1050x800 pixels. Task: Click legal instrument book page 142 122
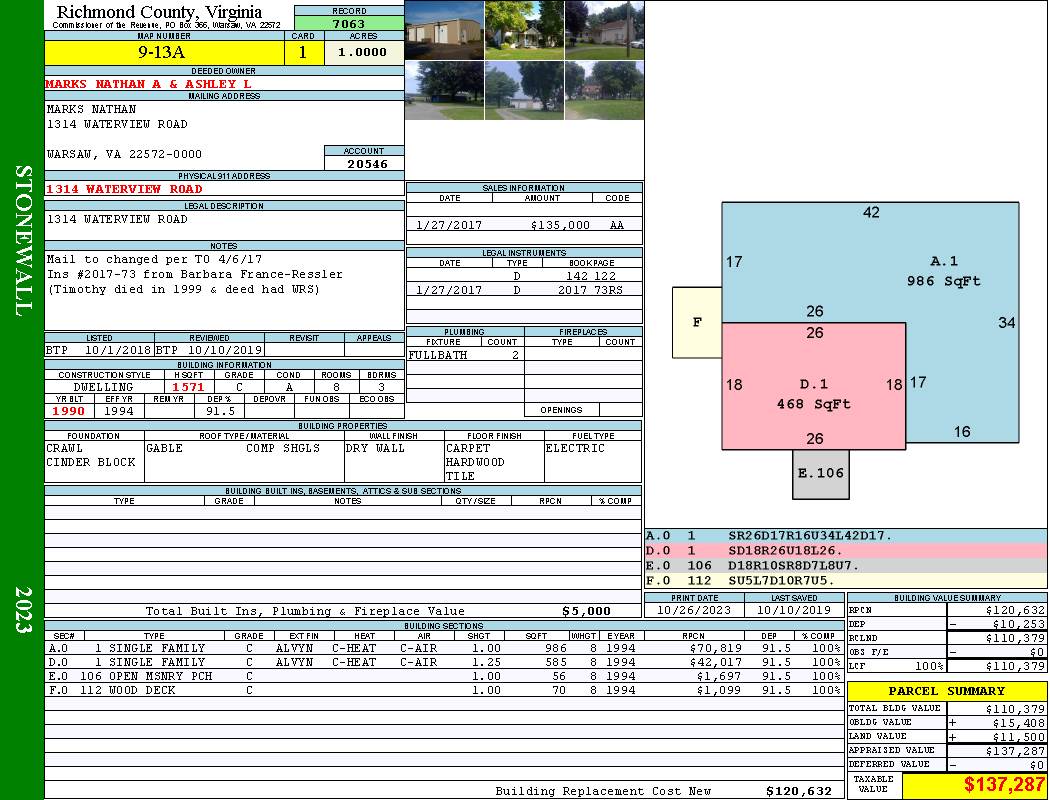(591, 275)
